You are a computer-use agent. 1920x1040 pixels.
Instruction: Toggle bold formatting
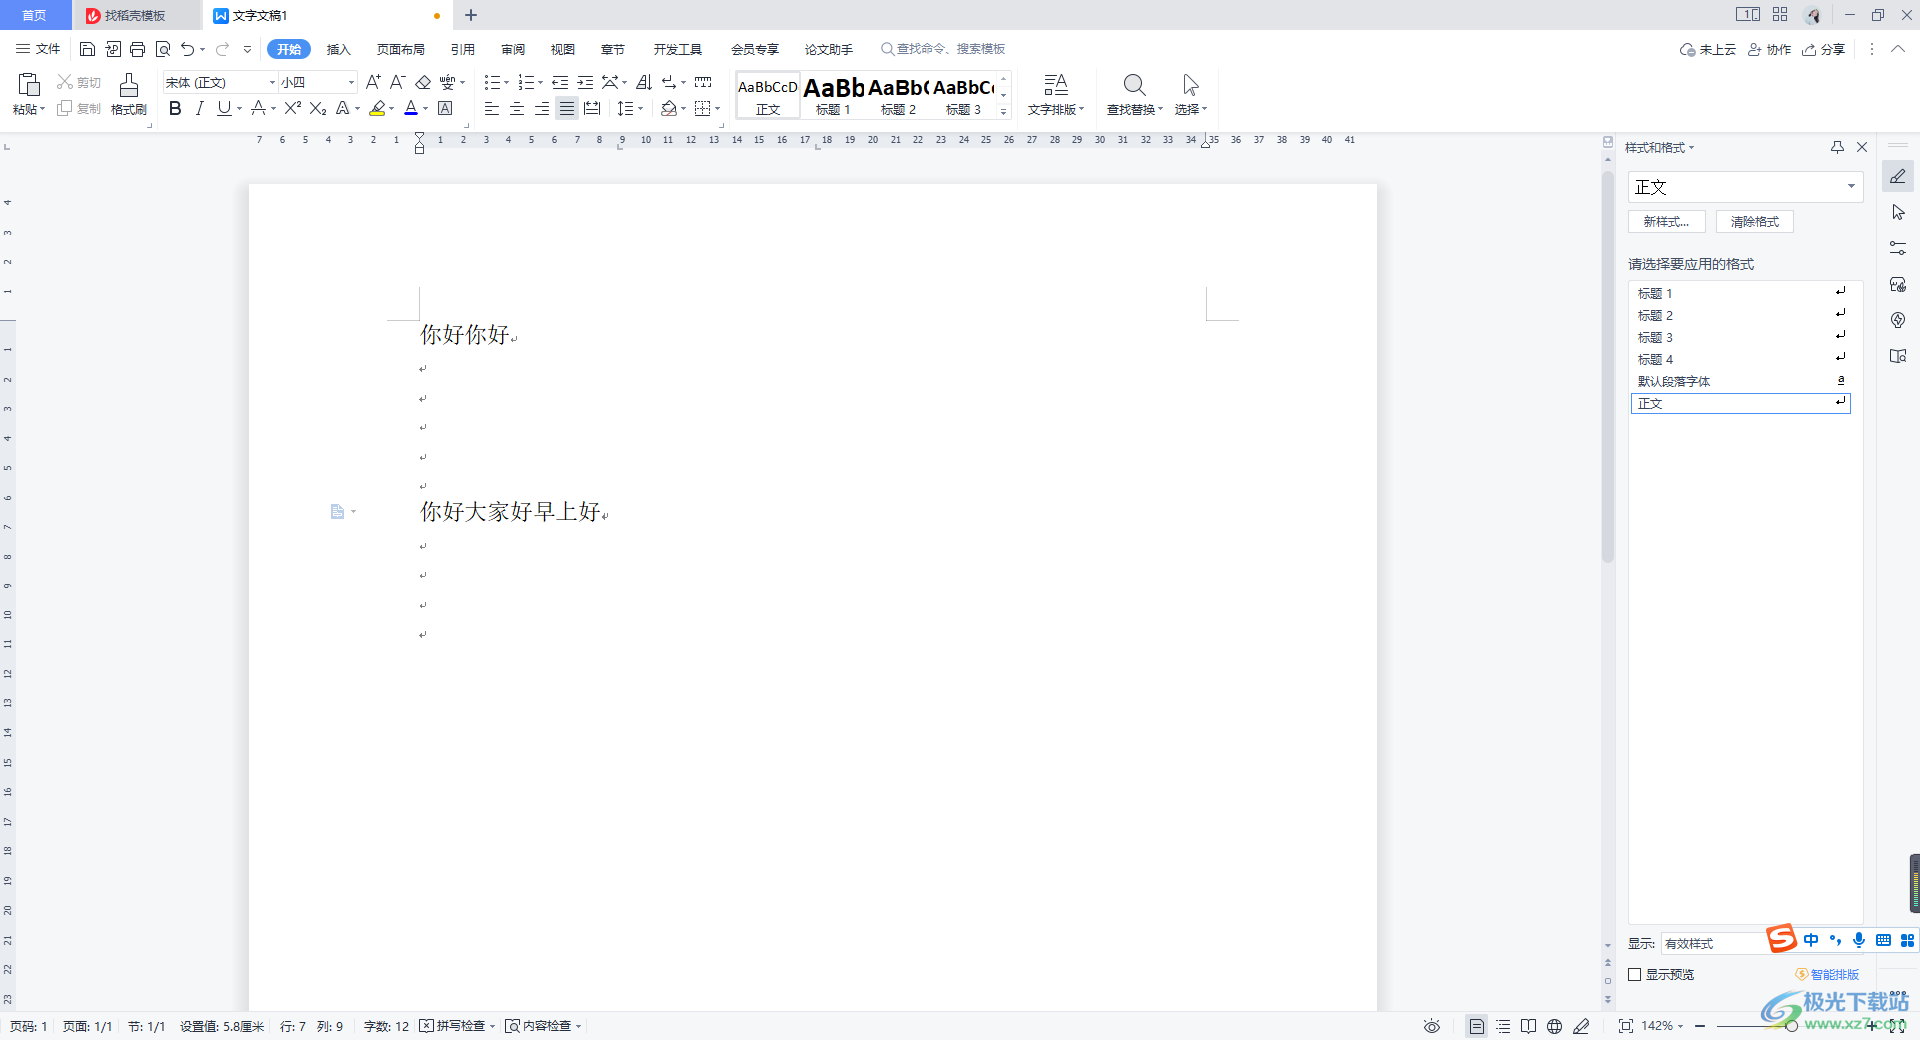coord(175,108)
